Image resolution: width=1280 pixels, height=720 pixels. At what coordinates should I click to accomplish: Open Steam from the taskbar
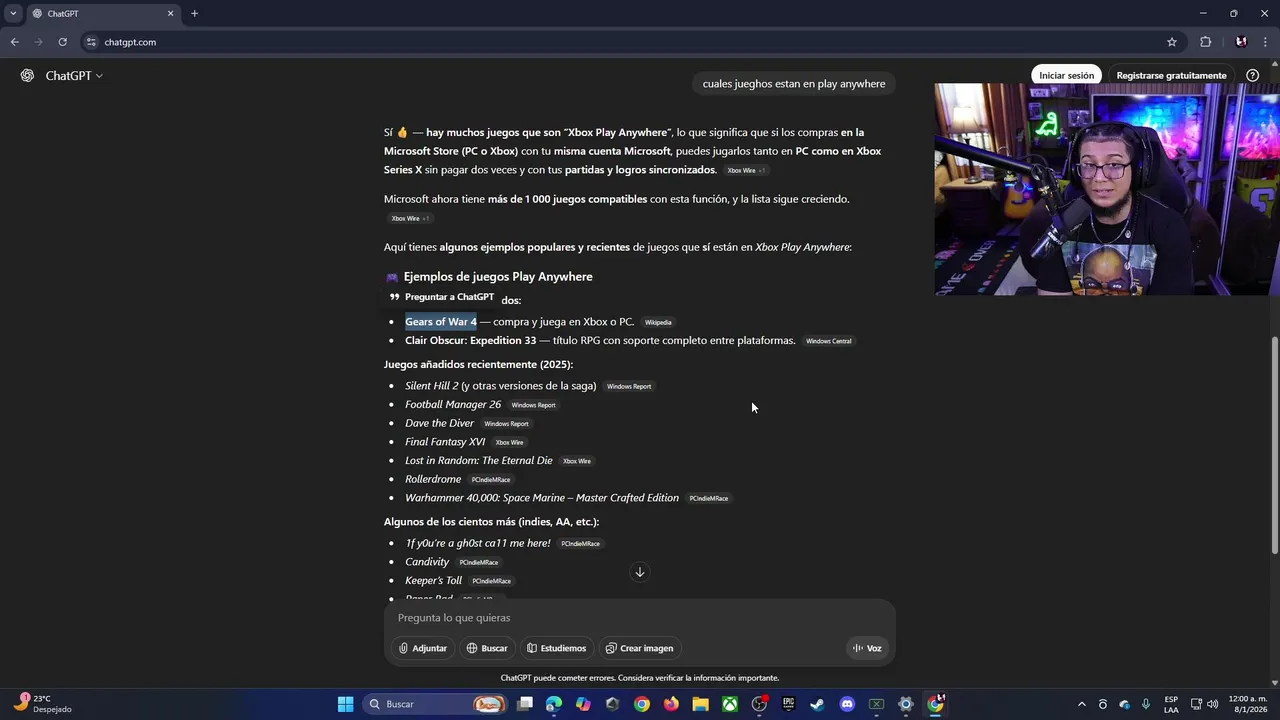coord(817,704)
